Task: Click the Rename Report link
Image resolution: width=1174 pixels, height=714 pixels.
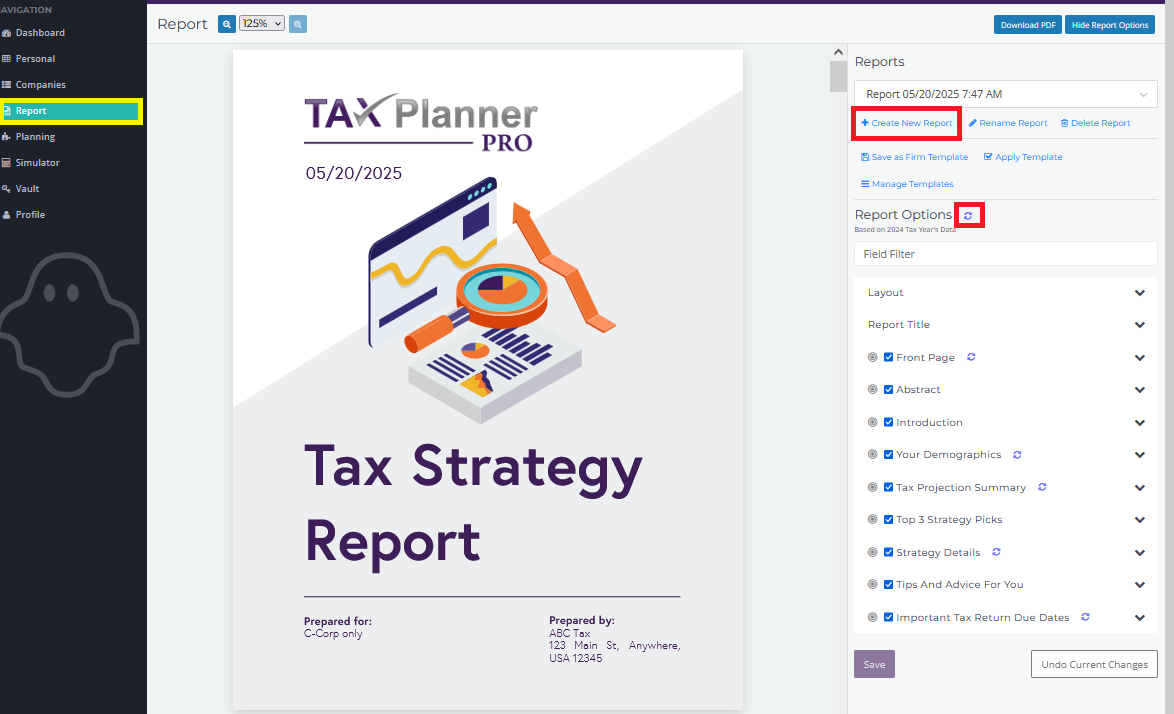Action: tap(1008, 123)
